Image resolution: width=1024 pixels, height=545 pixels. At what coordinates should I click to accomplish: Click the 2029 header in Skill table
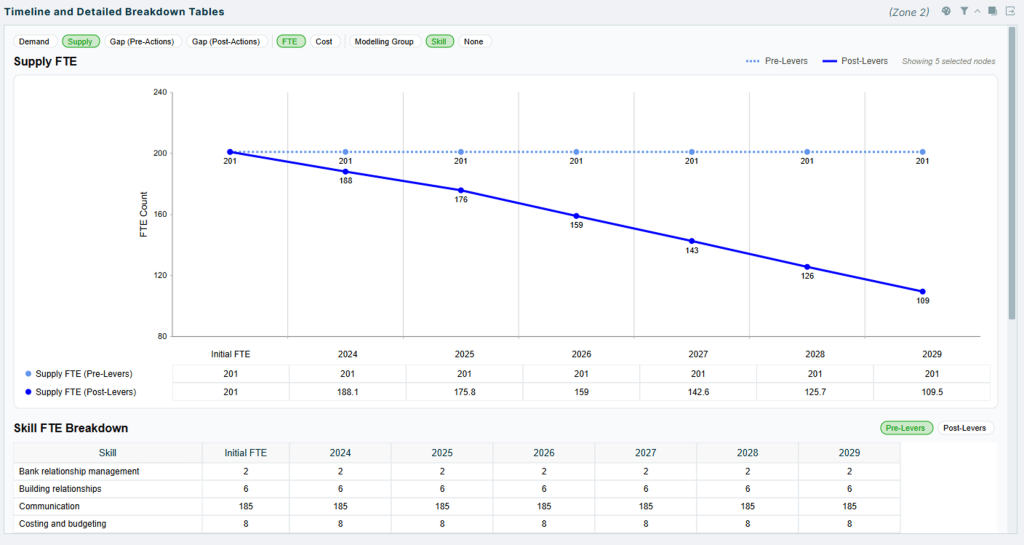849,453
